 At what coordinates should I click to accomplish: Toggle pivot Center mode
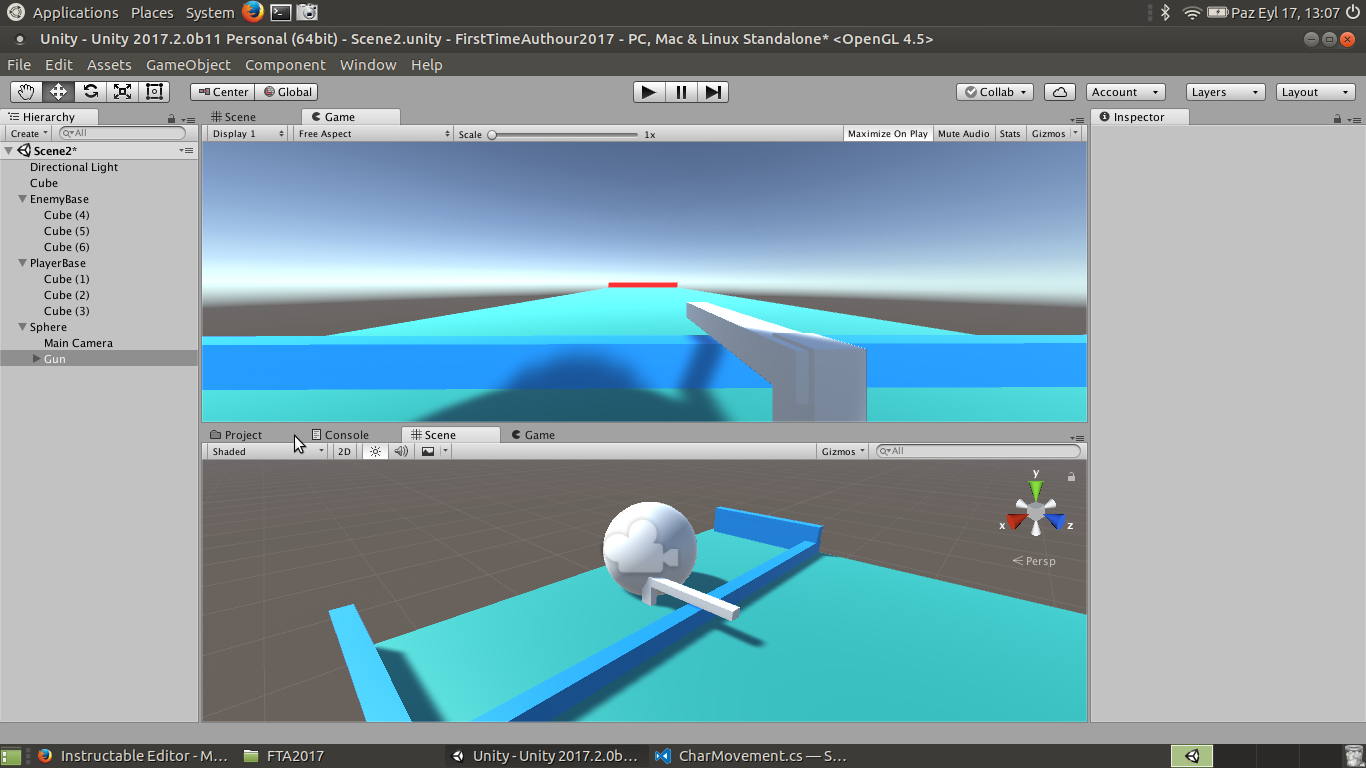(x=223, y=92)
